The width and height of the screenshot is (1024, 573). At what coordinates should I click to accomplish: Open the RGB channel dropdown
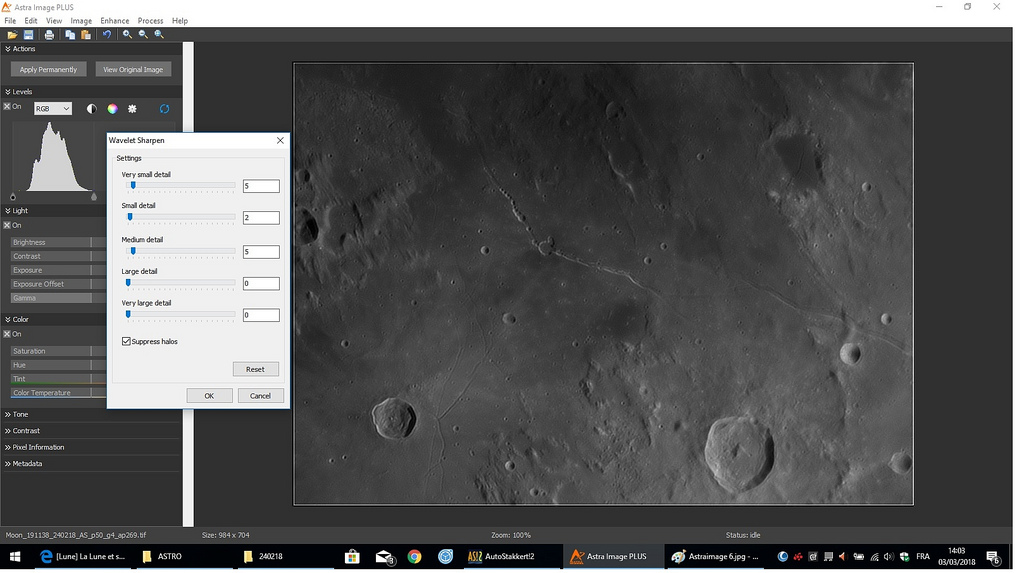(x=53, y=108)
